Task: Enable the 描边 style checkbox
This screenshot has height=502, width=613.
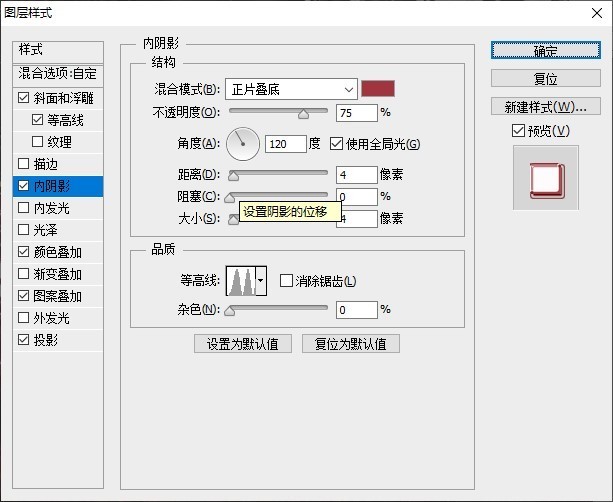Action: click(24, 164)
